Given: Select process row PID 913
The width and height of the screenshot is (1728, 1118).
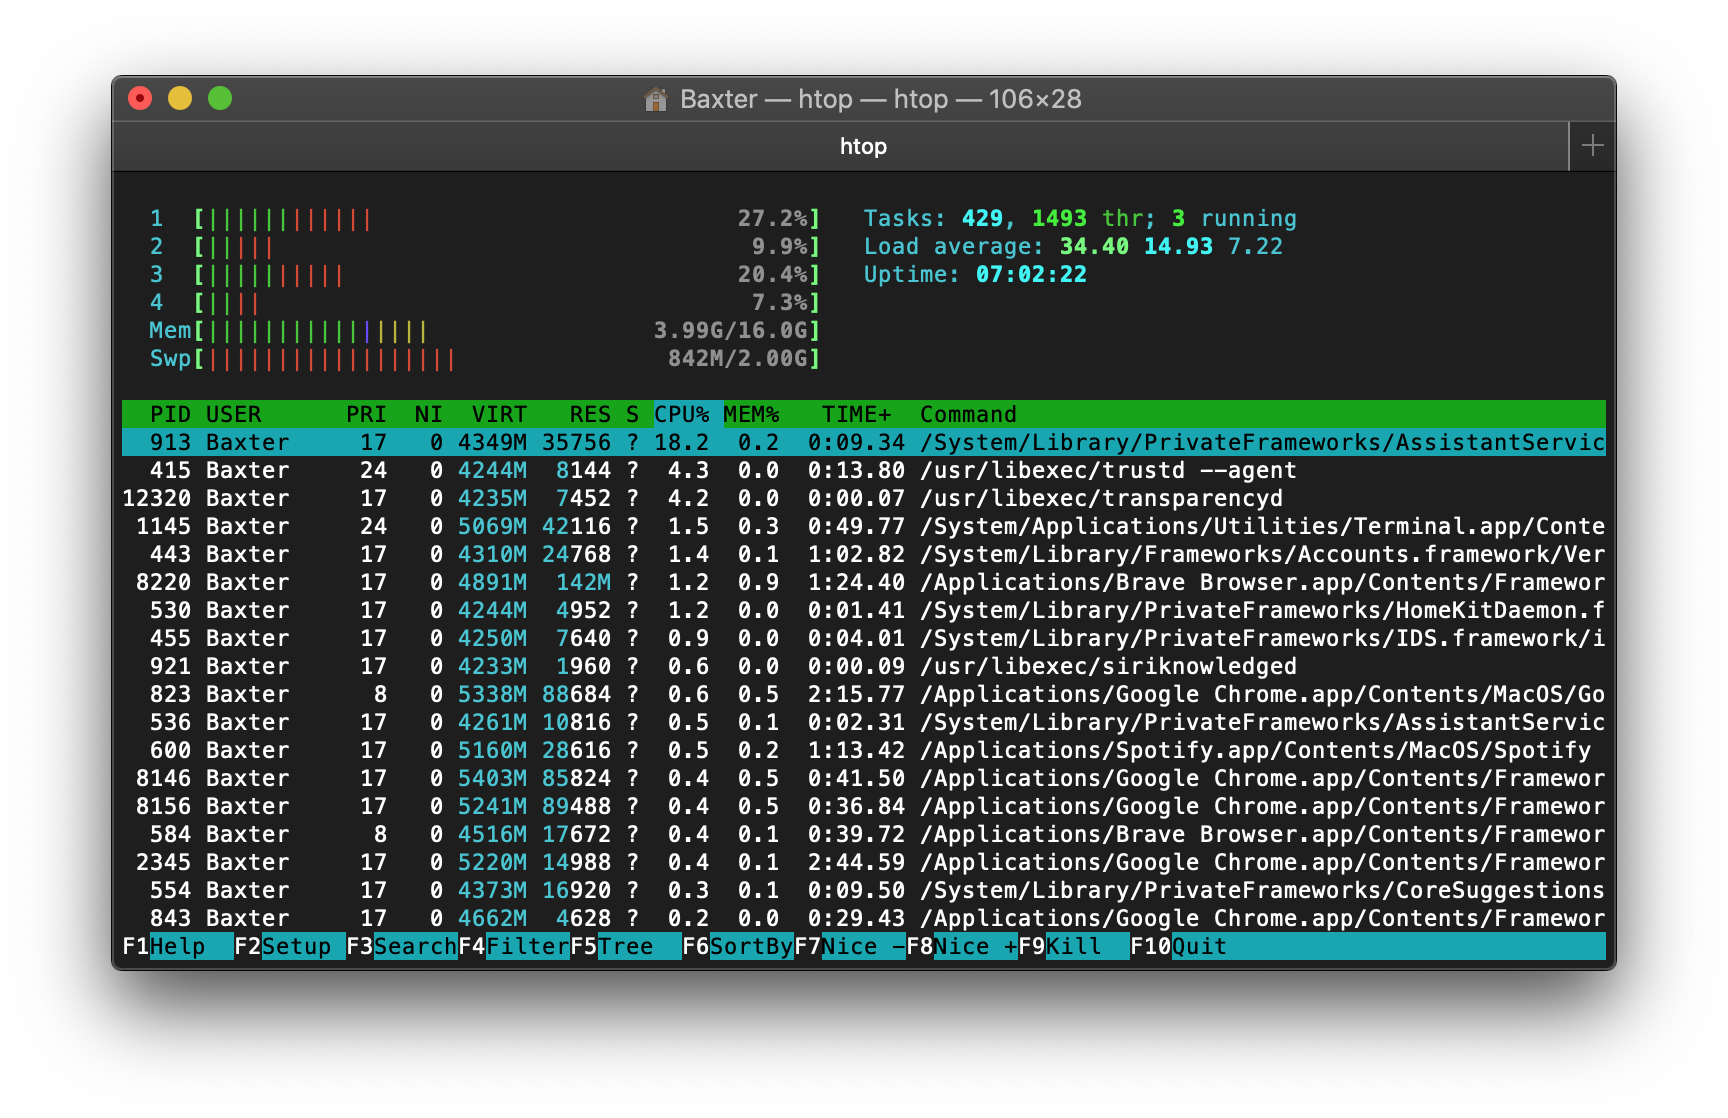Looking at the screenshot, I should [x=864, y=442].
